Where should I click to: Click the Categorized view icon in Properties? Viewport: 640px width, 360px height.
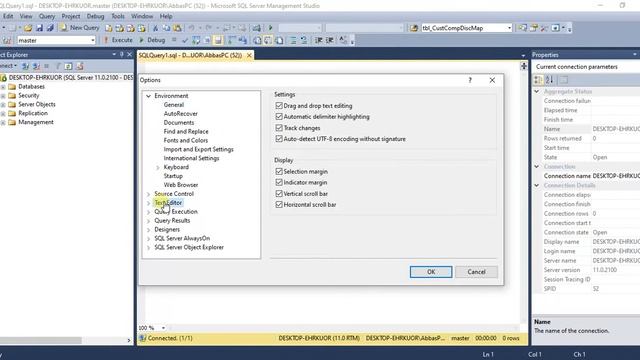pyautogui.click(x=538, y=80)
